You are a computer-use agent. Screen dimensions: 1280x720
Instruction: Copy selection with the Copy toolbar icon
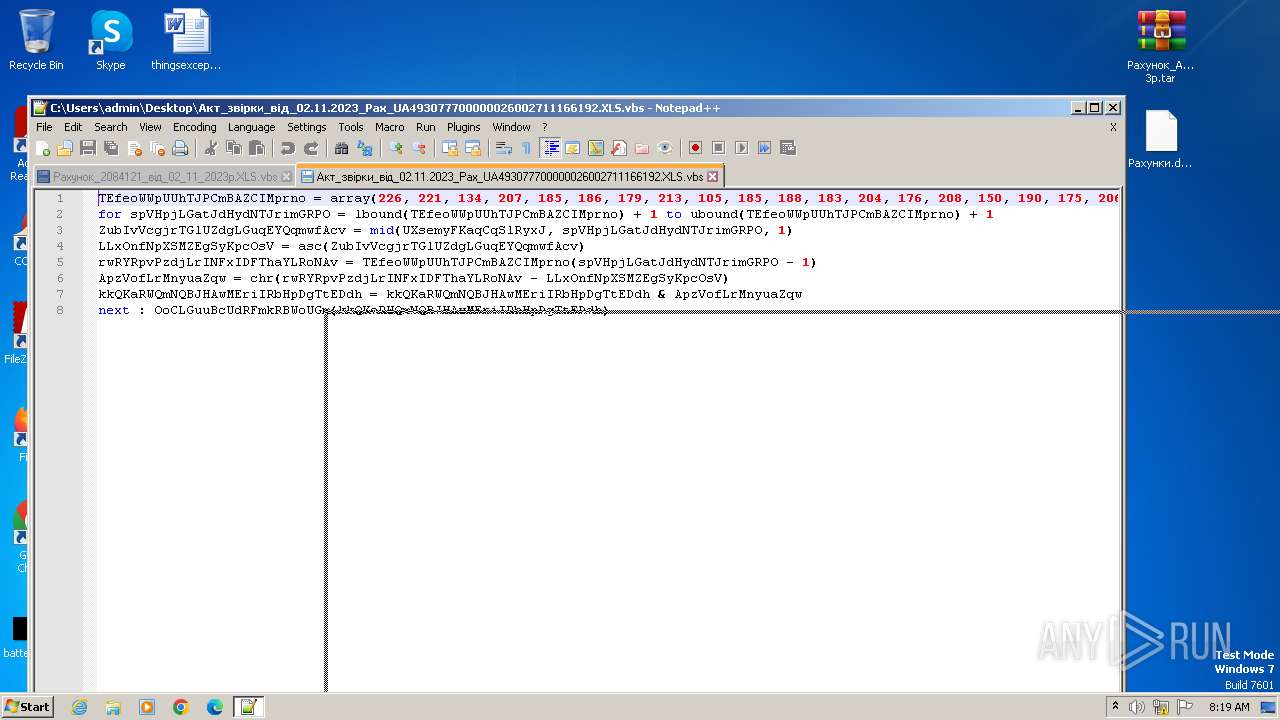[x=234, y=148]
